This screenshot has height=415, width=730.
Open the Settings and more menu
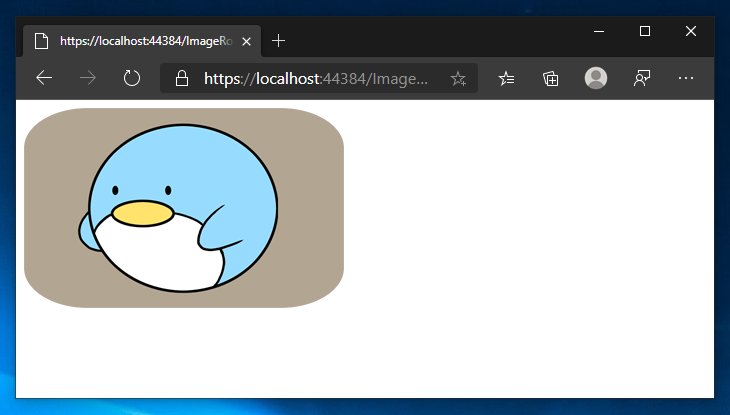[x=686, y=79]
